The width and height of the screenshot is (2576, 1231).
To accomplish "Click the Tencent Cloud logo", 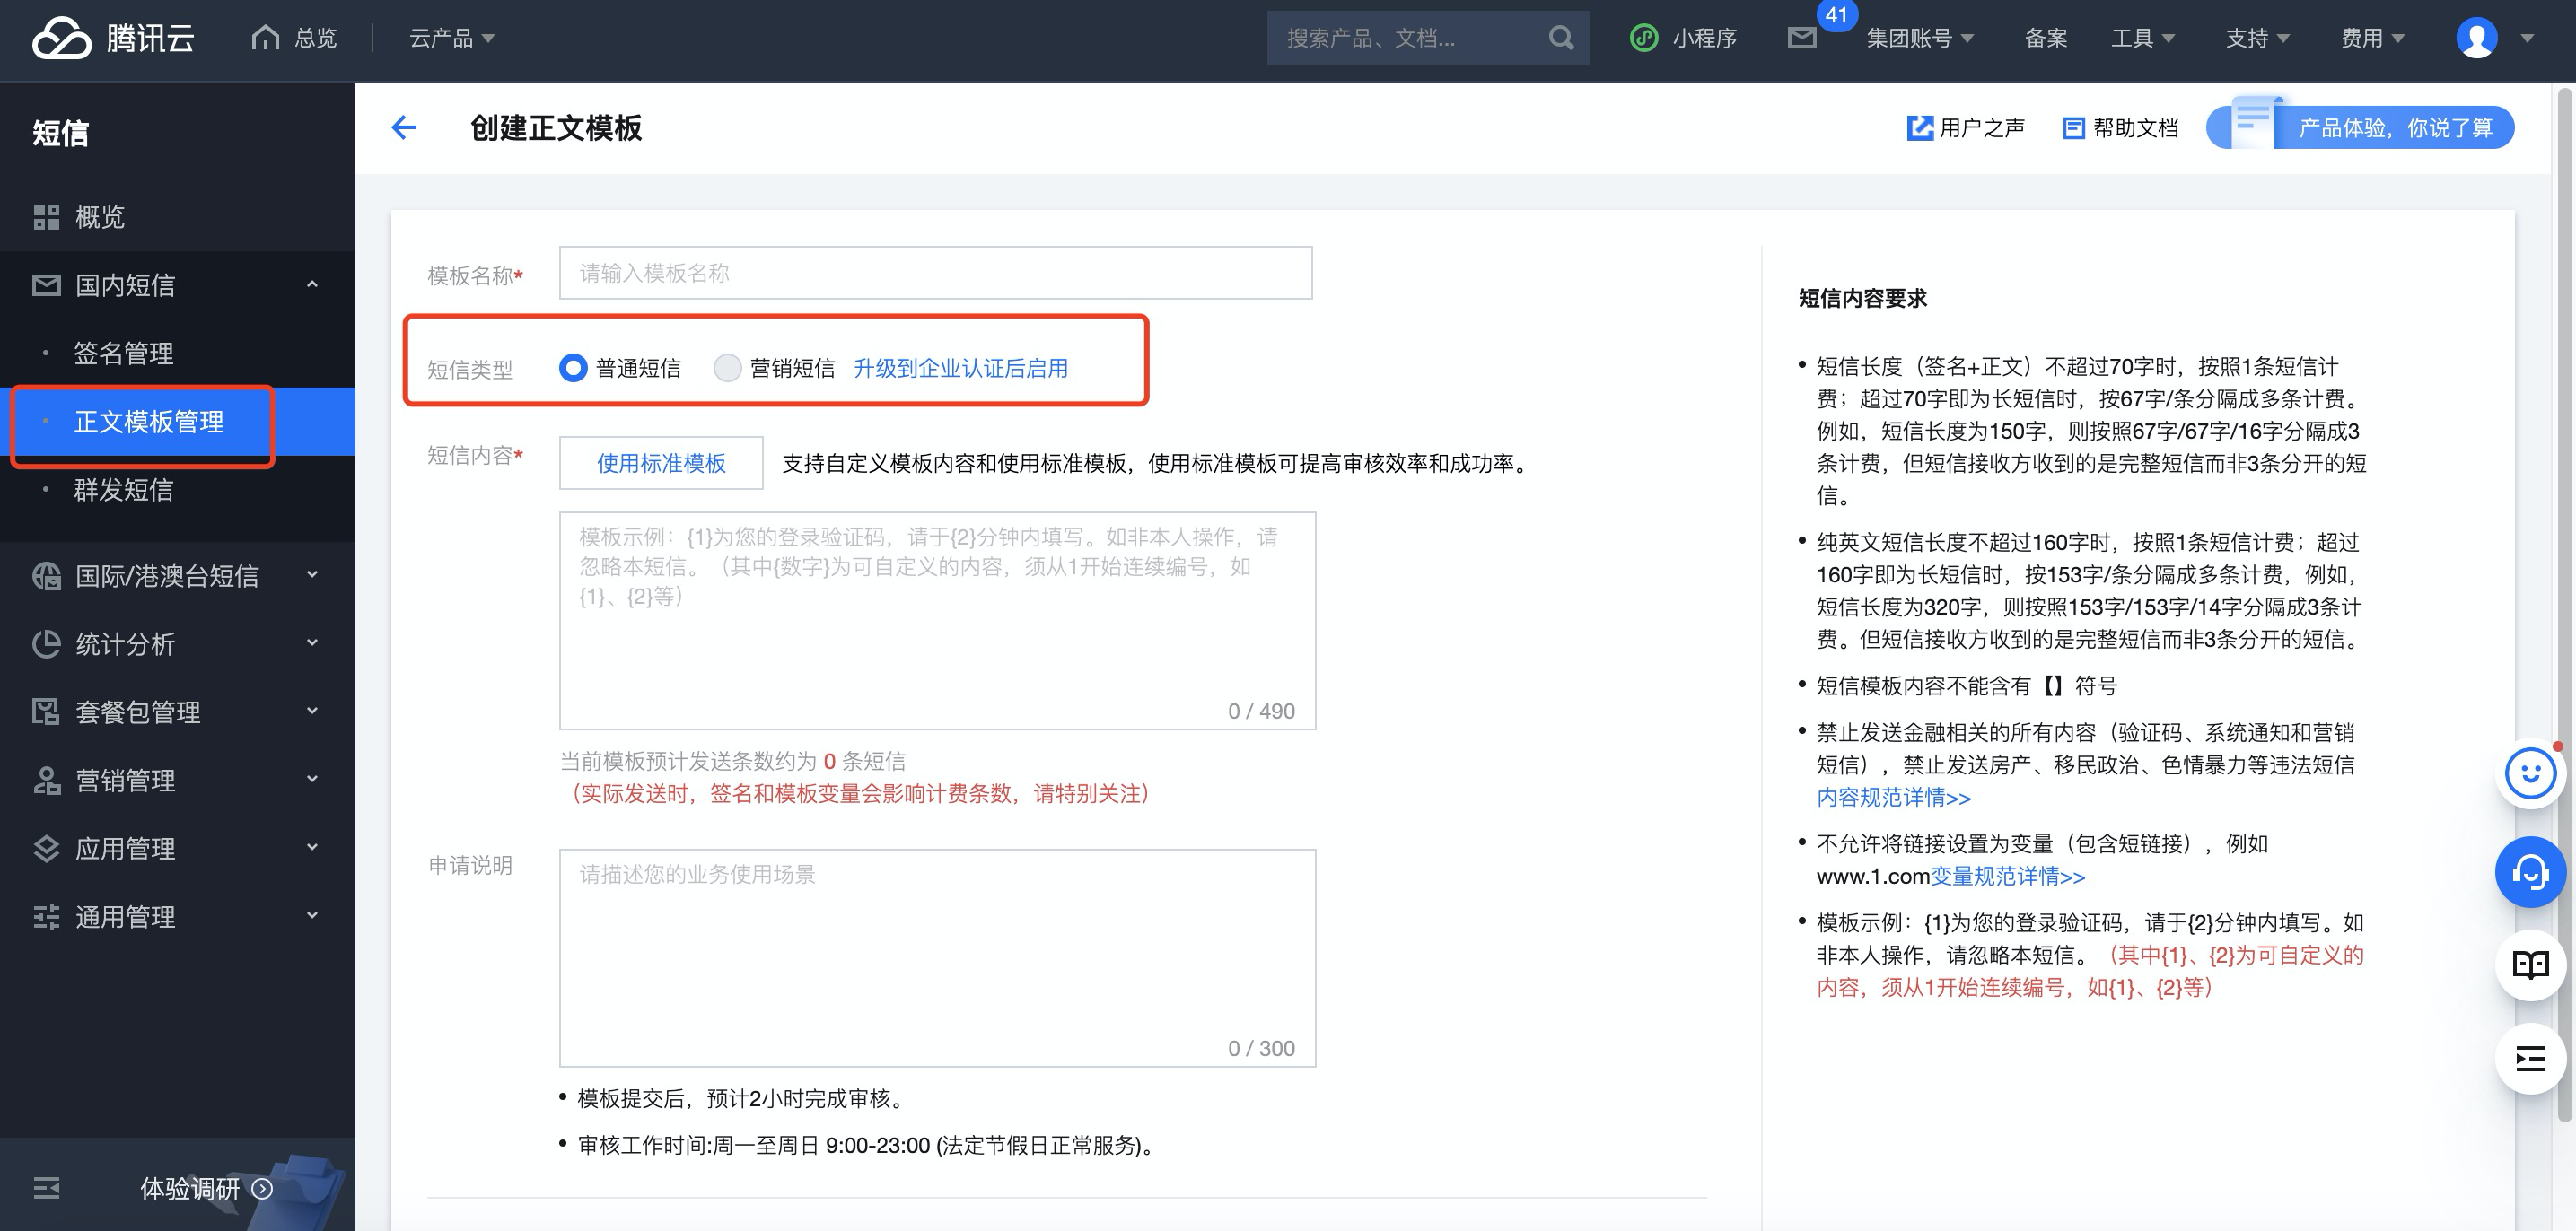I will (113, 38).
